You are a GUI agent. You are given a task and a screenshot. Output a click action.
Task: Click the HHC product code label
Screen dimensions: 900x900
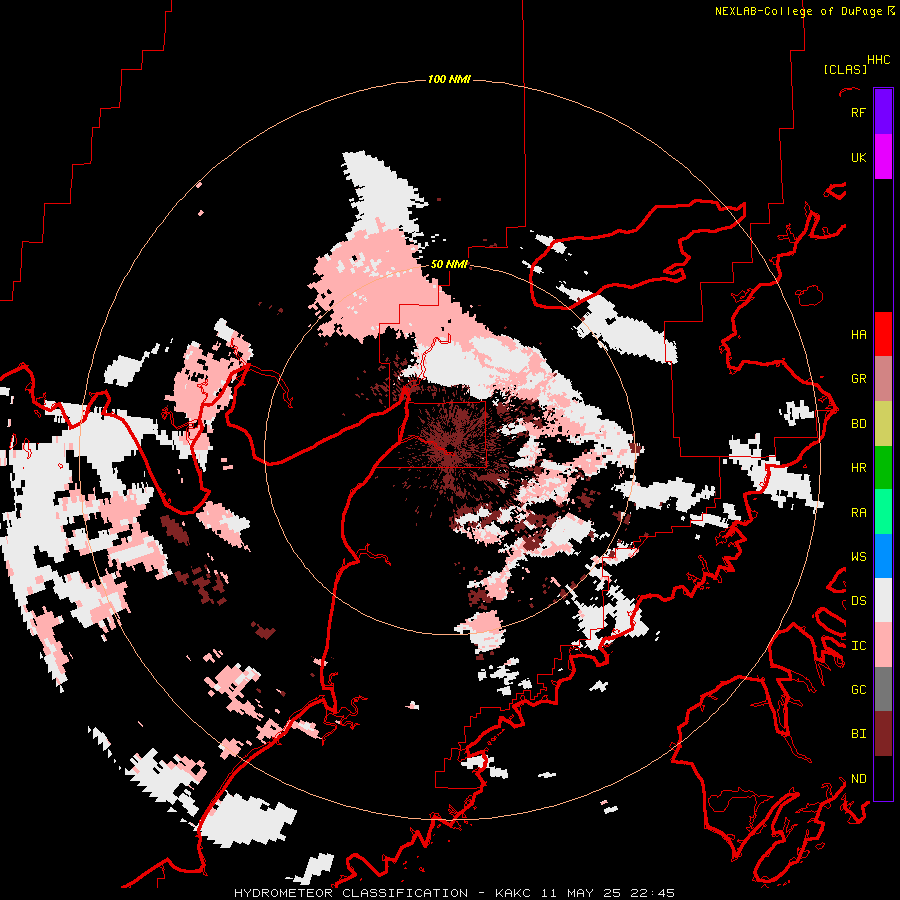point(878,60)
